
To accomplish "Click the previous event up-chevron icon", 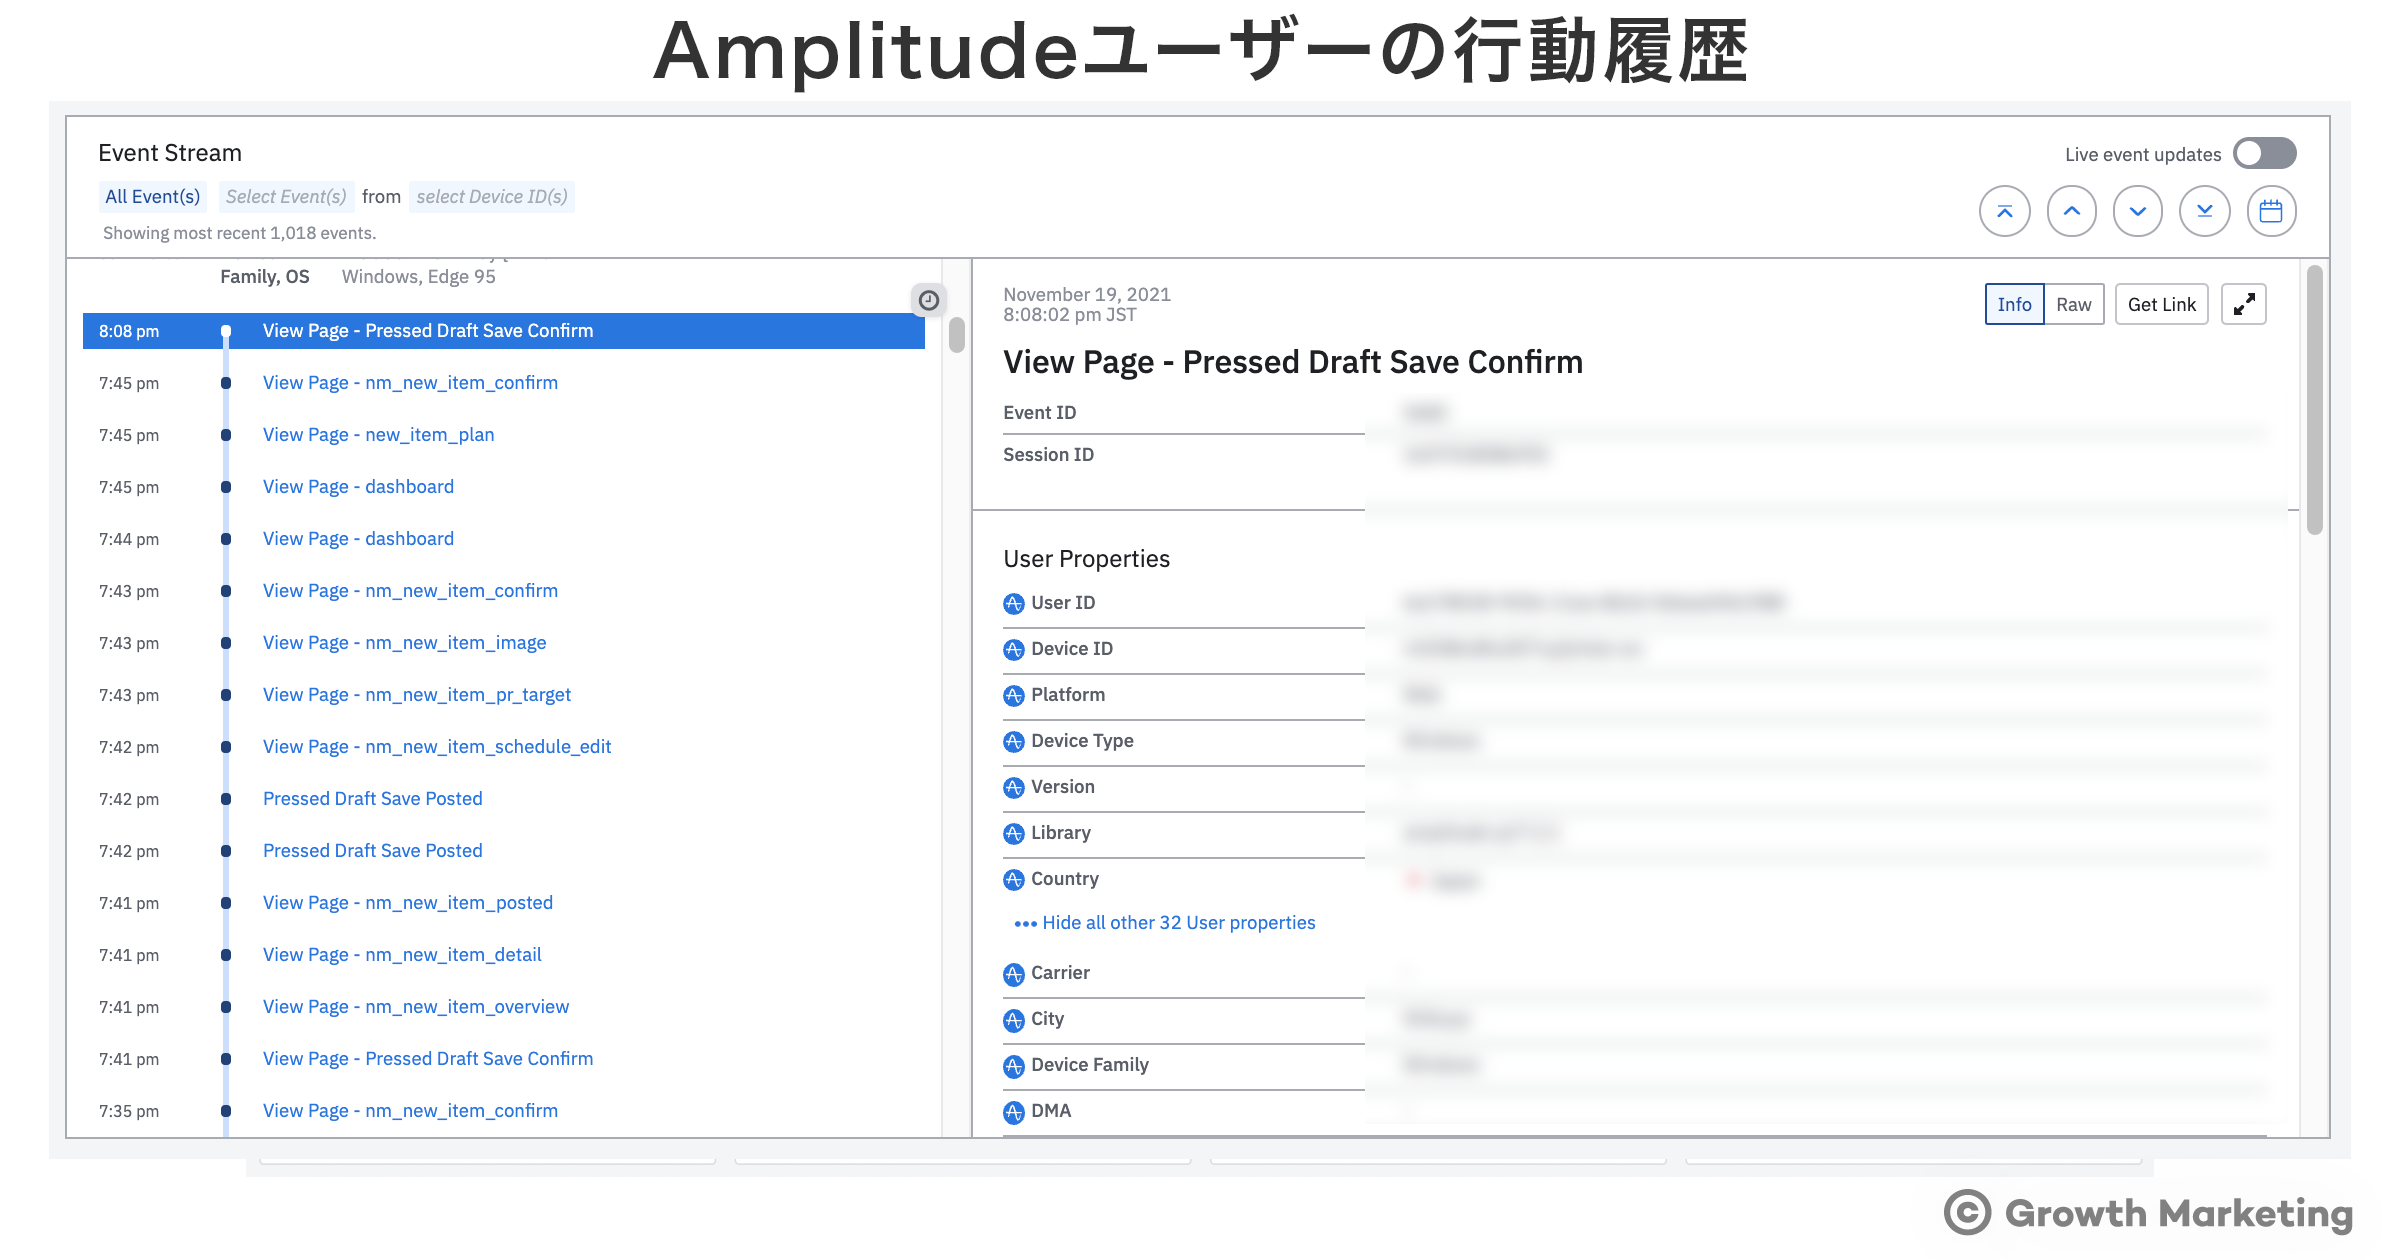I will pos(2071,211).
